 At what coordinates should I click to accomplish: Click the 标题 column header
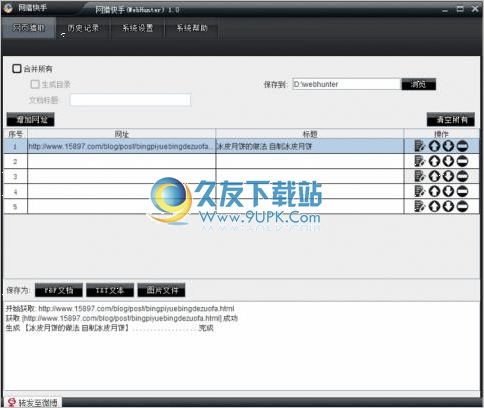310,134
